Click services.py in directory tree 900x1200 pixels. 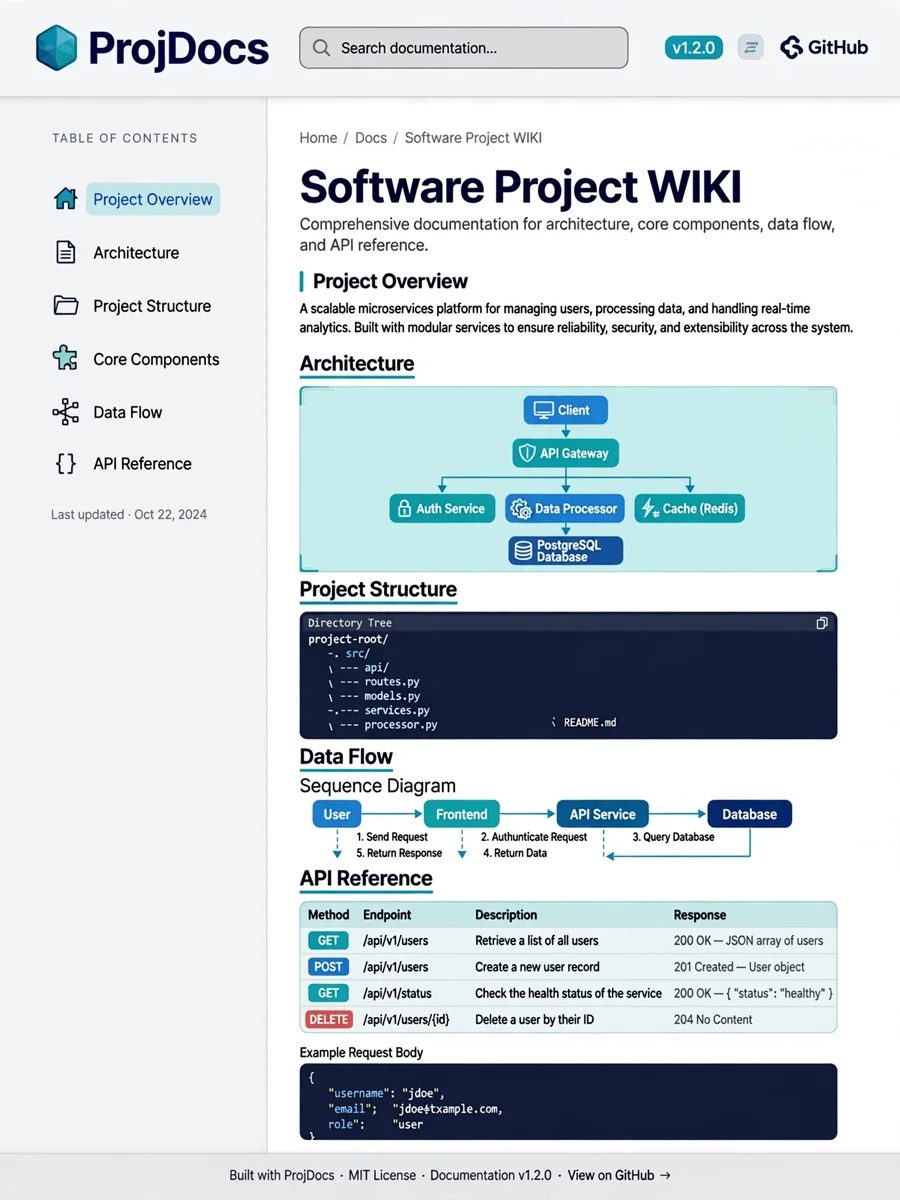point(397,710)
